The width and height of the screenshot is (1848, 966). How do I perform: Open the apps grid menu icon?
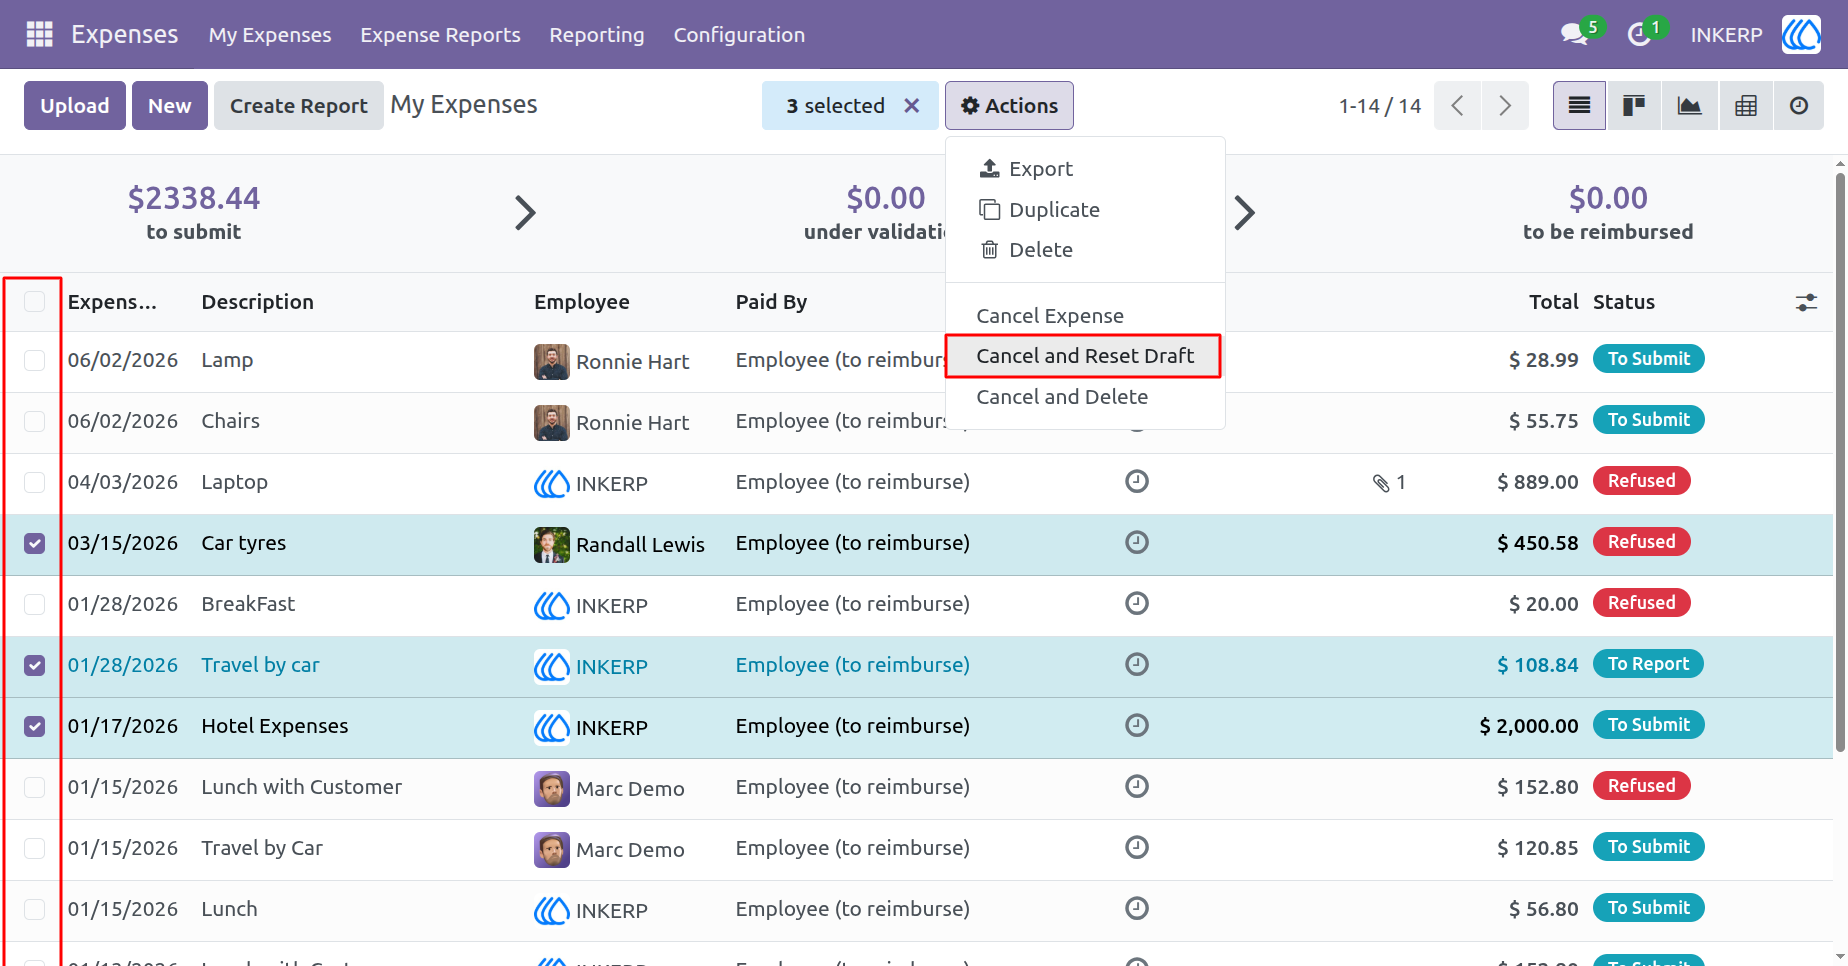(39, 34)
